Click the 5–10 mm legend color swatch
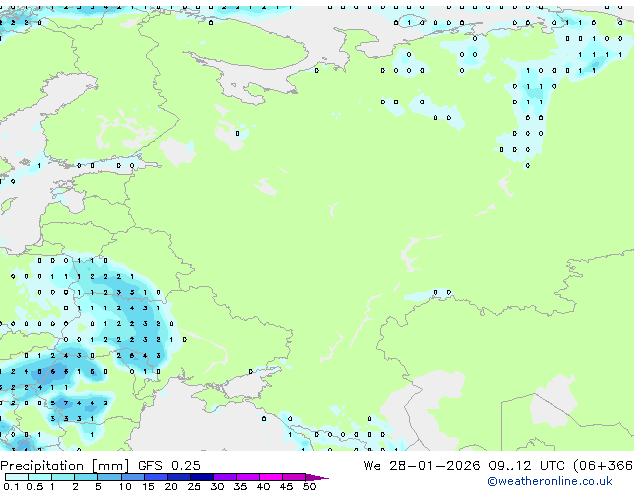 point(110,477)
